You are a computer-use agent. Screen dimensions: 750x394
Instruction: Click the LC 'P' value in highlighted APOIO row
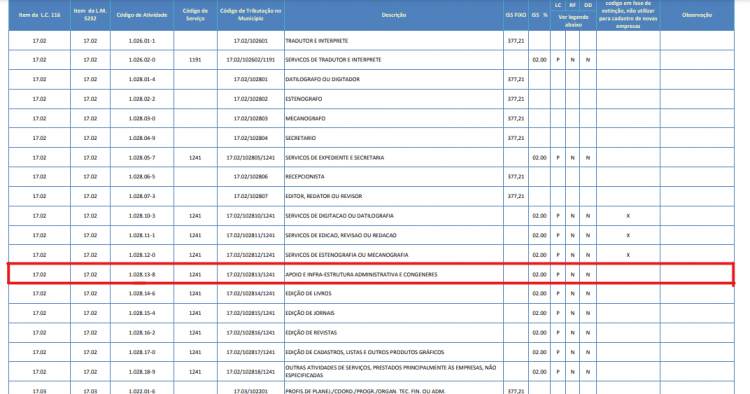coord(558,275)
